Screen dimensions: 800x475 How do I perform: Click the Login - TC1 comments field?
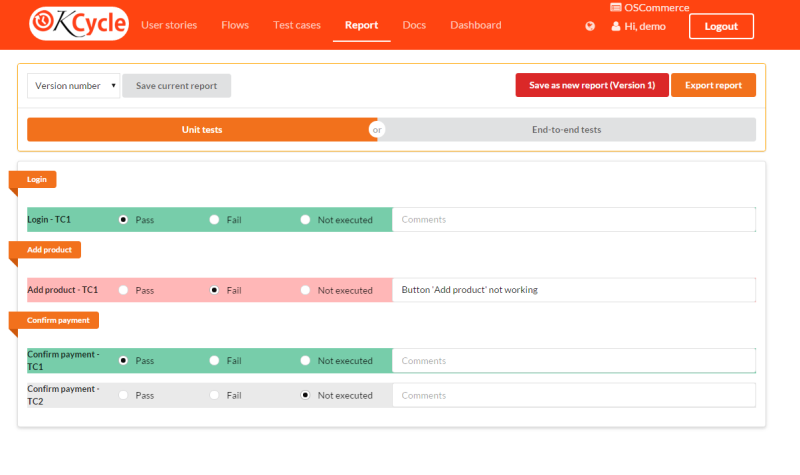574,219
